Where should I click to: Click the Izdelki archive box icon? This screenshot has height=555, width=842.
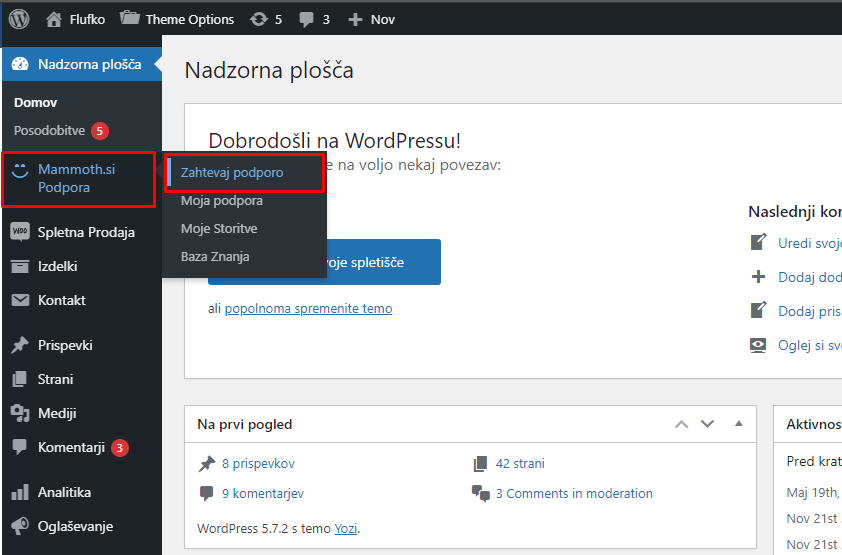click(20, 266)
